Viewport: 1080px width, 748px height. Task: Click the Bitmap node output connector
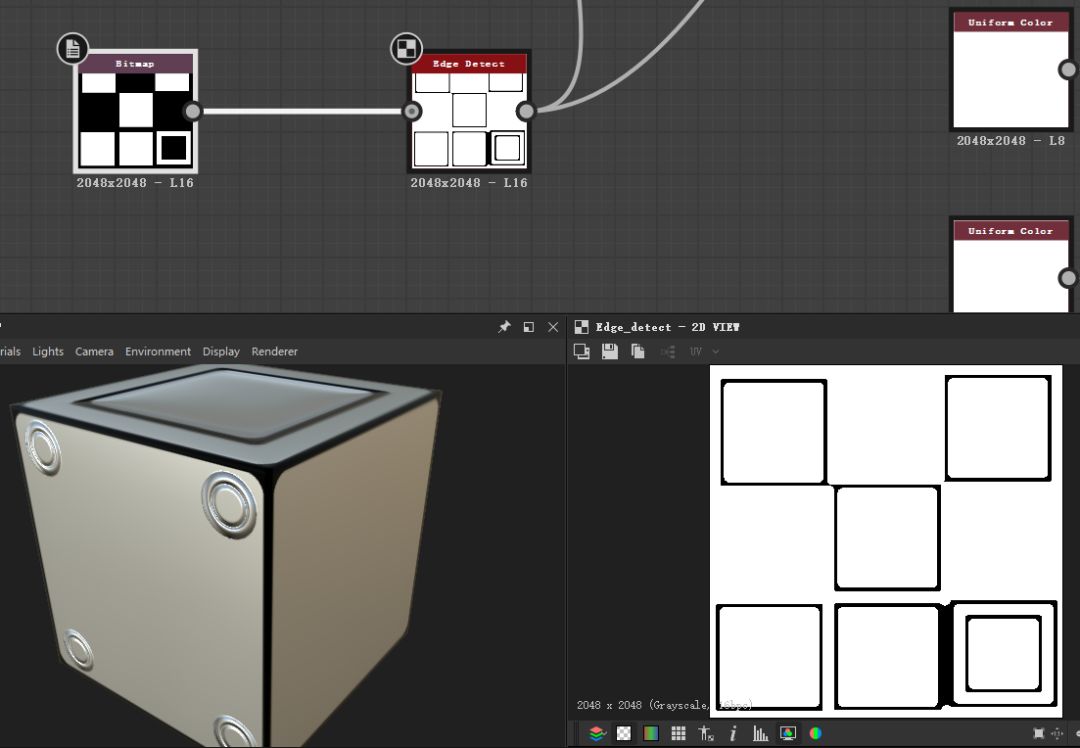(x=192, y=111)
